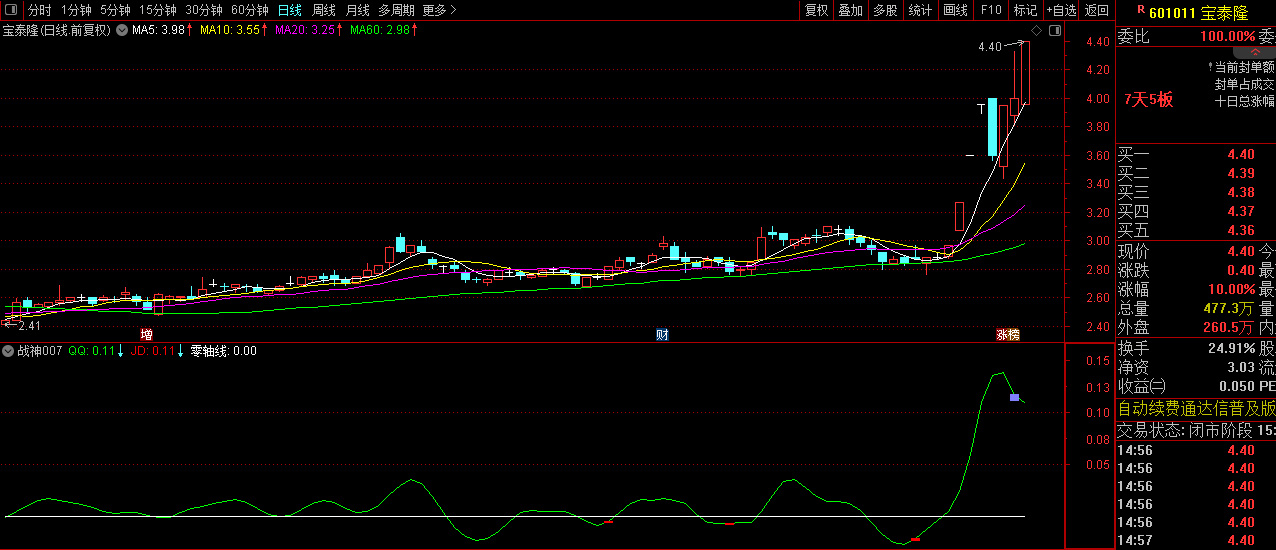The image size is (1276, 550).
Task: Toggle the left sidebar panel icon
Action: 12,10
